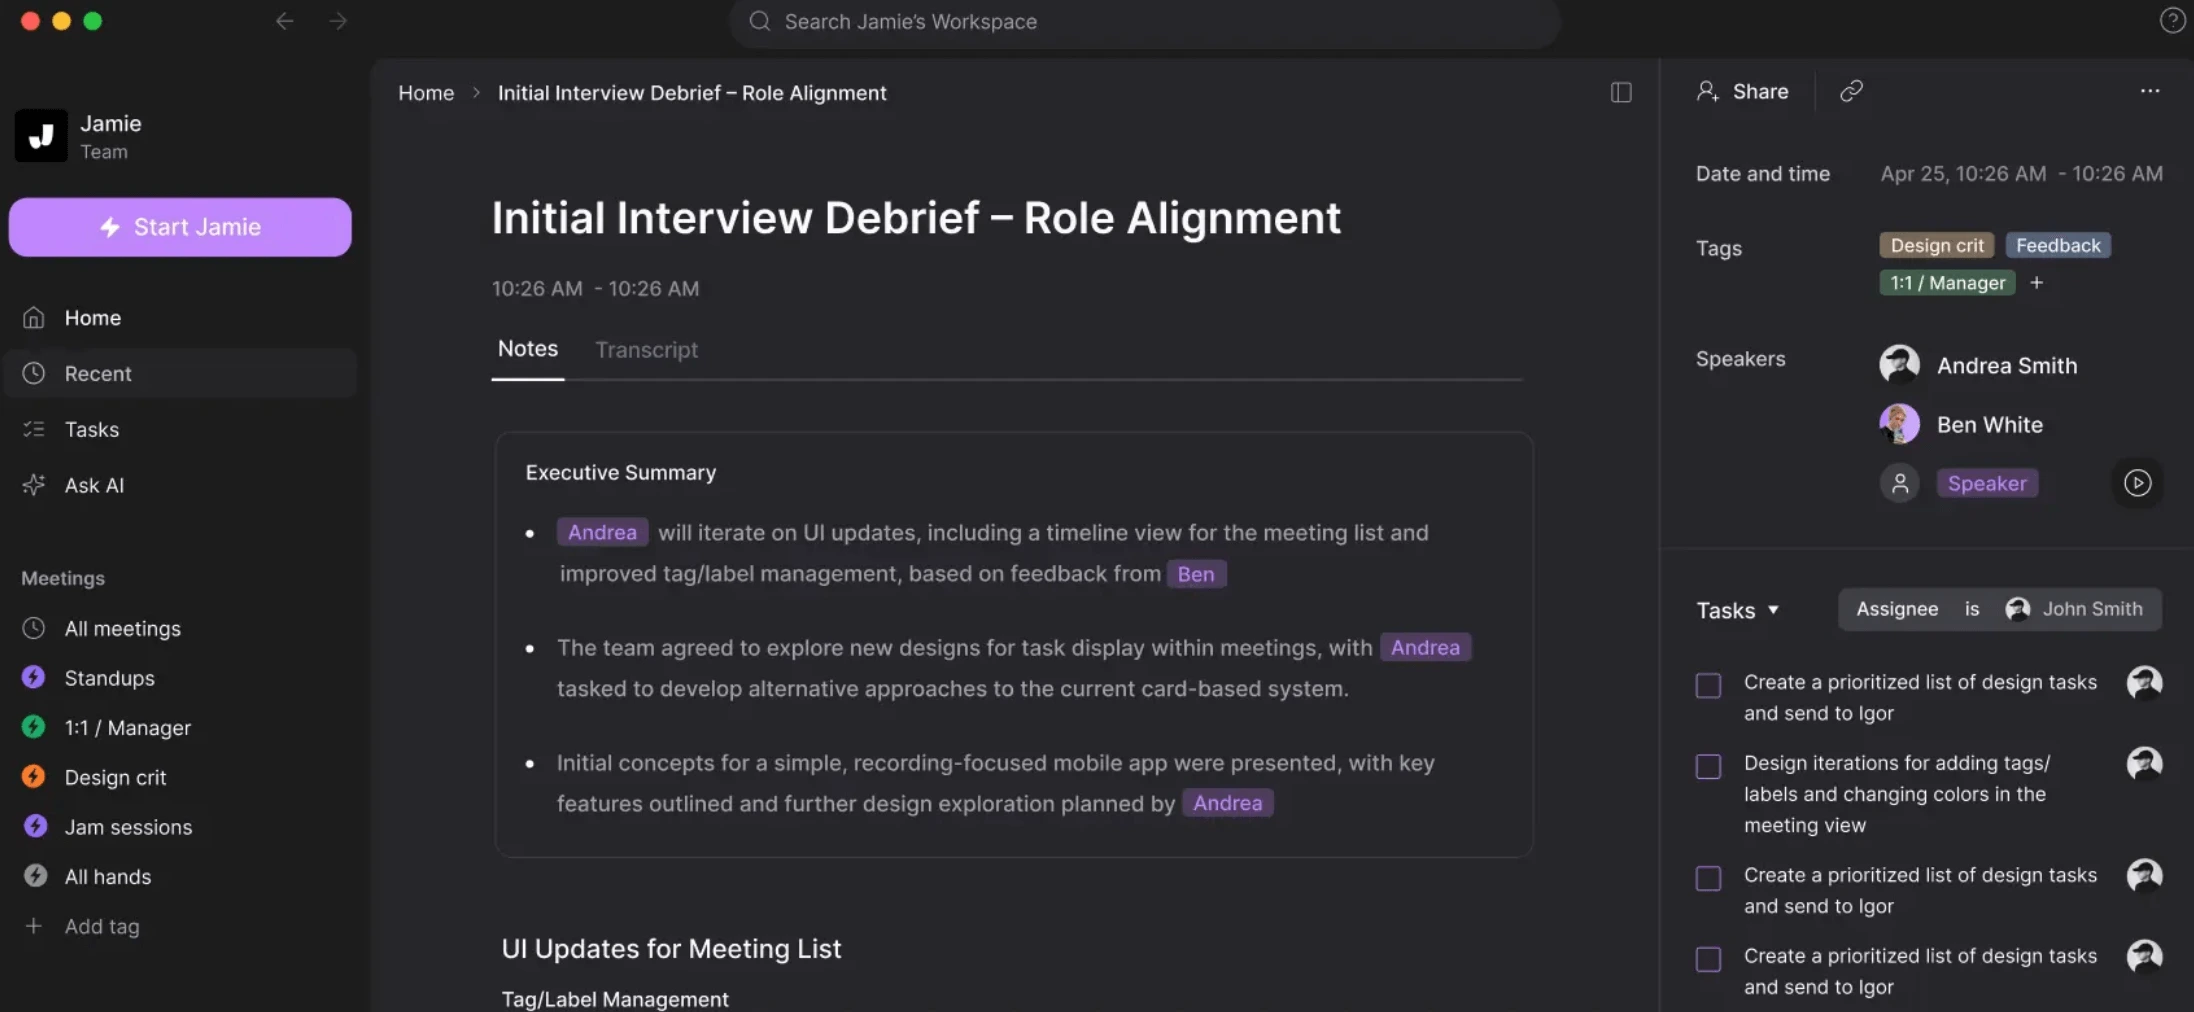Screen dimensions: 2194x1012
Task: Click the Start Jamie button
Action: coord(180,227)
